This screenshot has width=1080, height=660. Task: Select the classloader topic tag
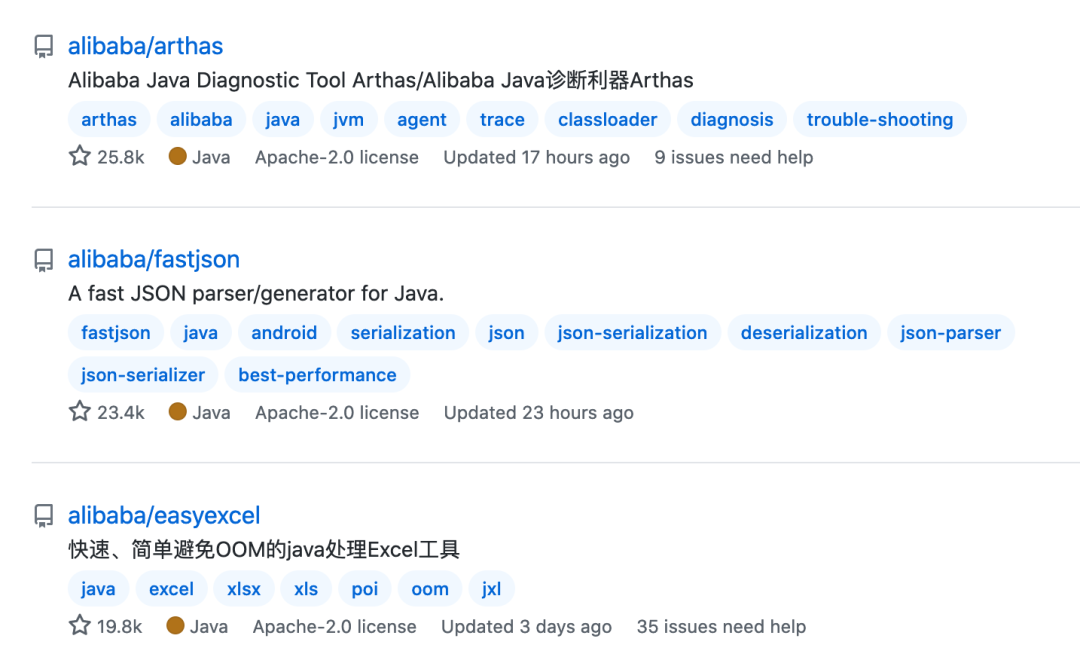(x=607, y=120)
